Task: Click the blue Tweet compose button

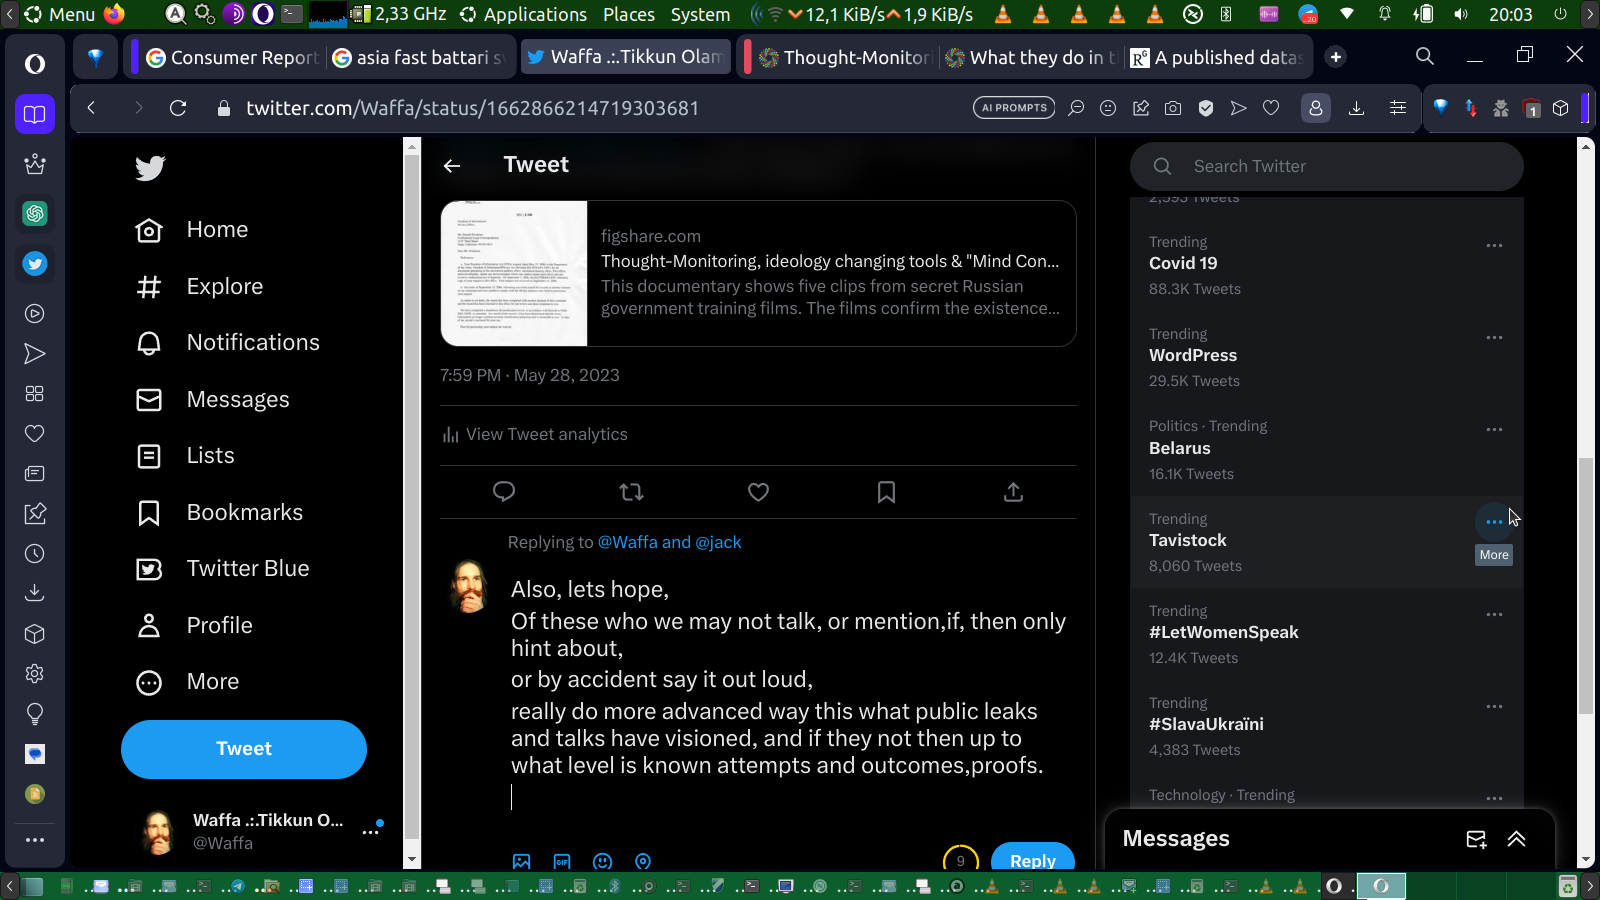Action: (x=244, y=749)
